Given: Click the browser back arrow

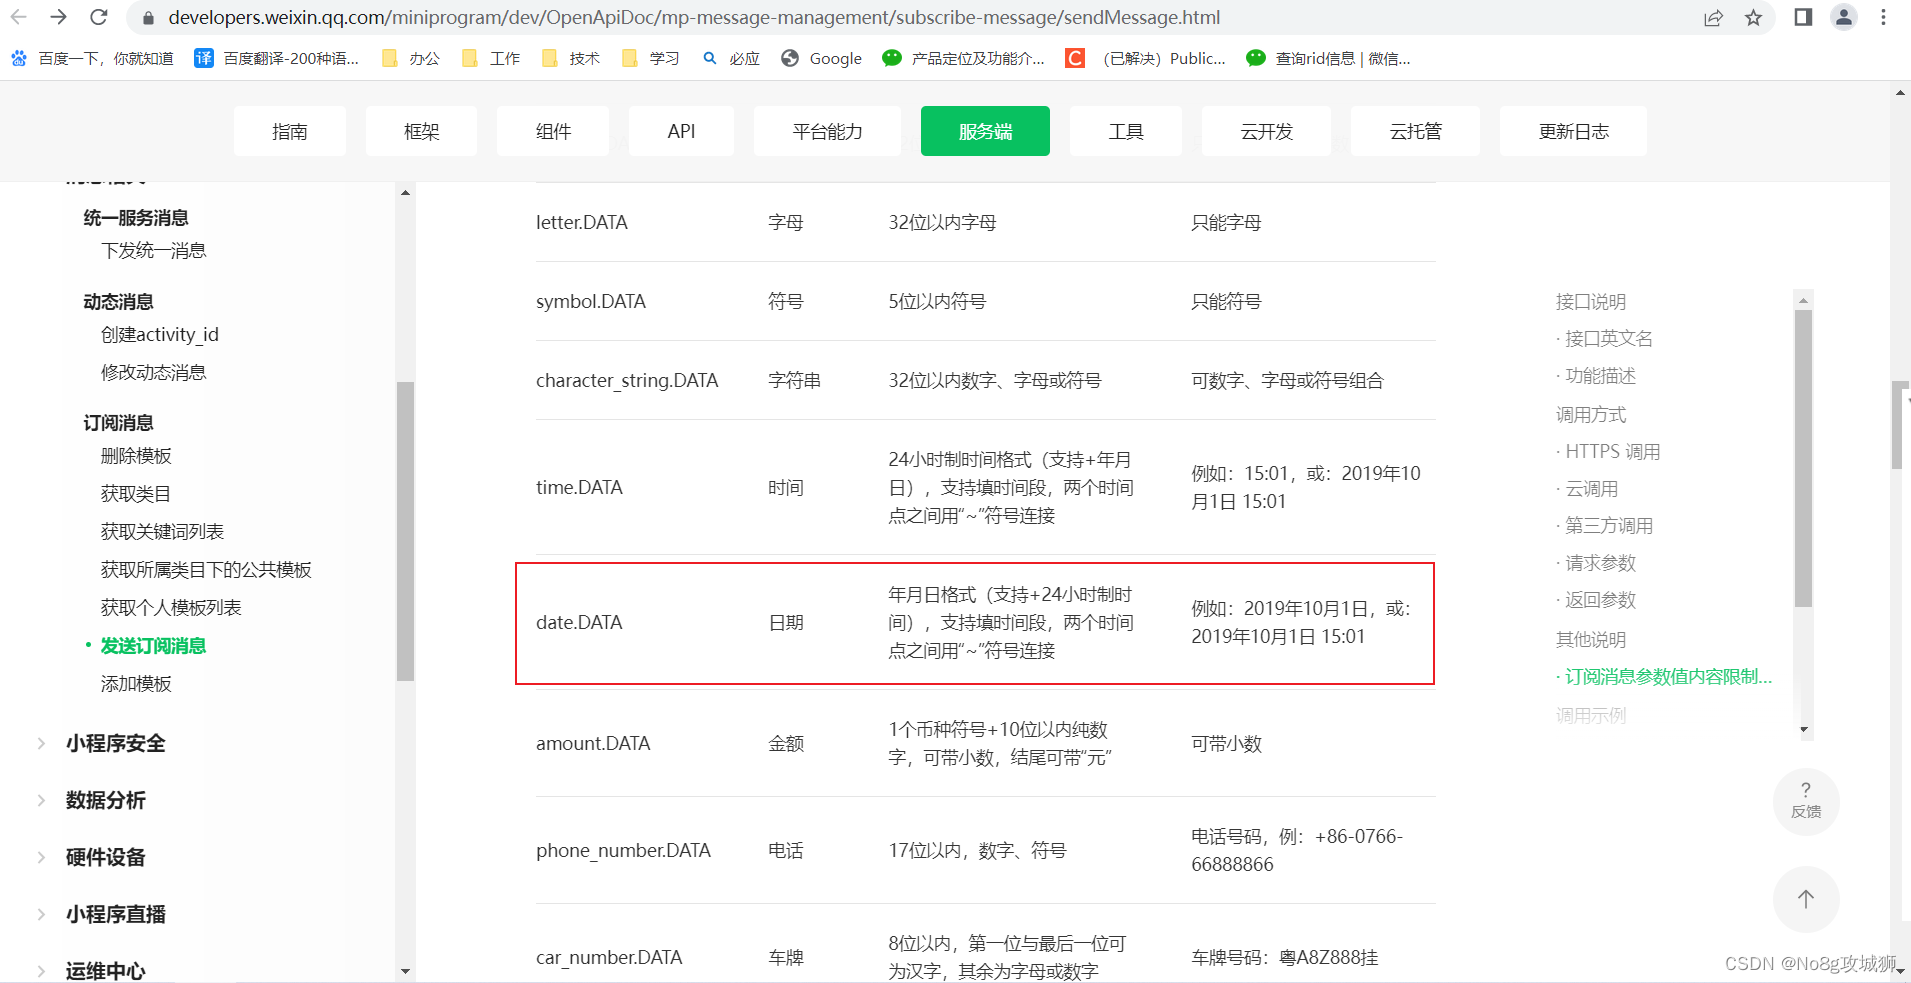Looking at the screenshot, I should [x=18, y=17].
